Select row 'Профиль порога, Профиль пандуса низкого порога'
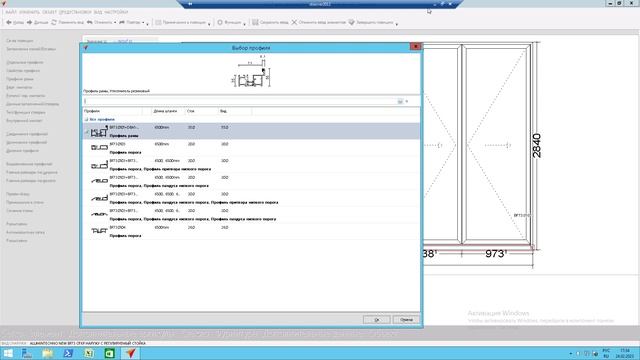The height and width of the screenshot is (360, 640). [251, 182]
